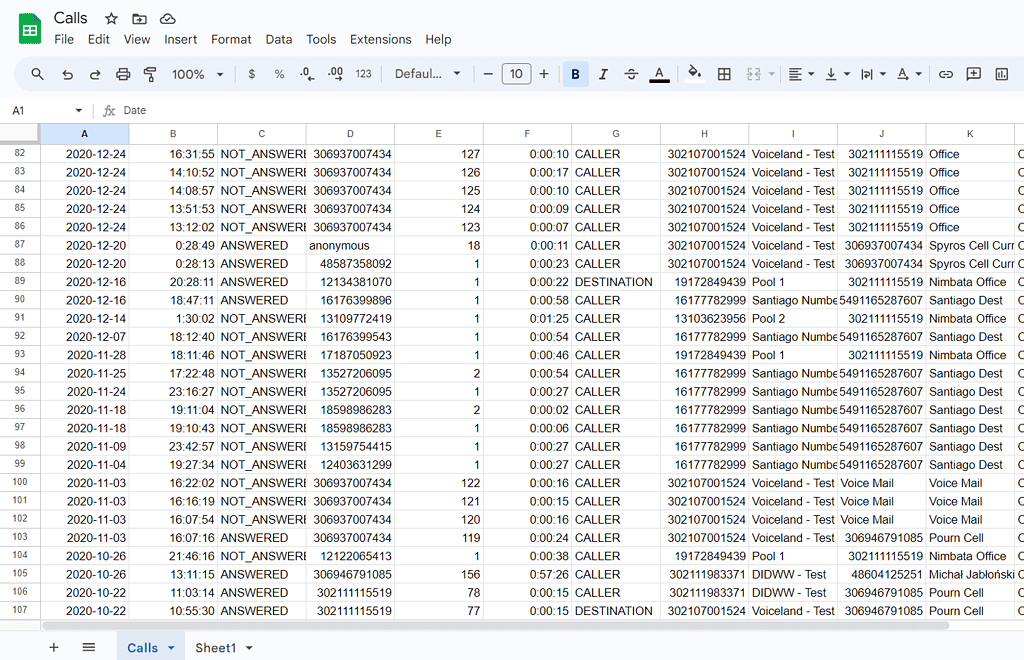Toggle bold formatting
Image resolution: width=1024 pixels, height=660 pixels.
pos(575,74)
